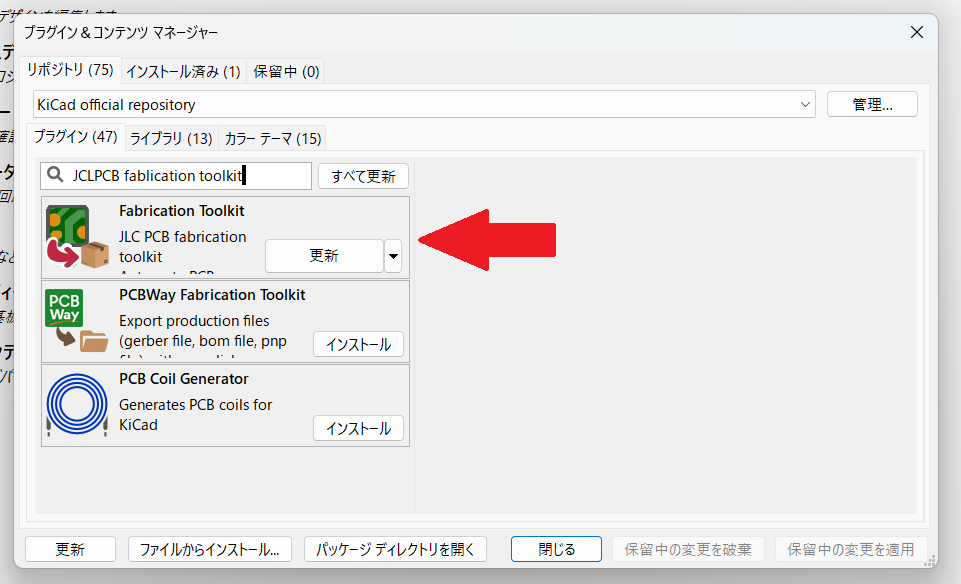The image size is (961, 584).
Task: Click the Fabrication Toolkit plugin icon
Action: pos(77,237)
